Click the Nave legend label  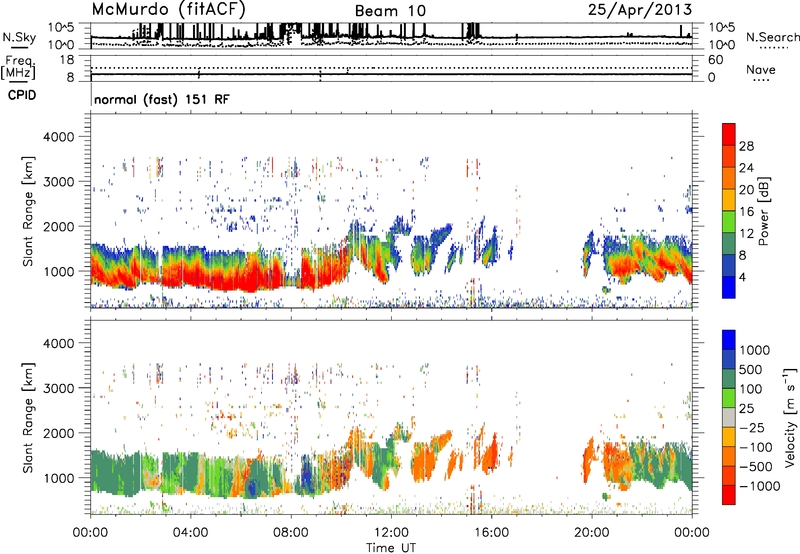(761, 70)
